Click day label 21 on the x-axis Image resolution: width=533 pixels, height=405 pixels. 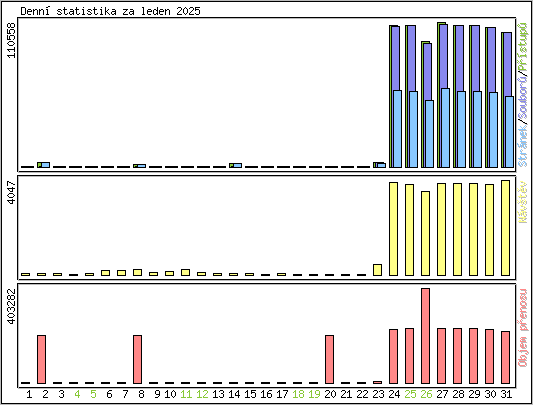click(346, 394)
